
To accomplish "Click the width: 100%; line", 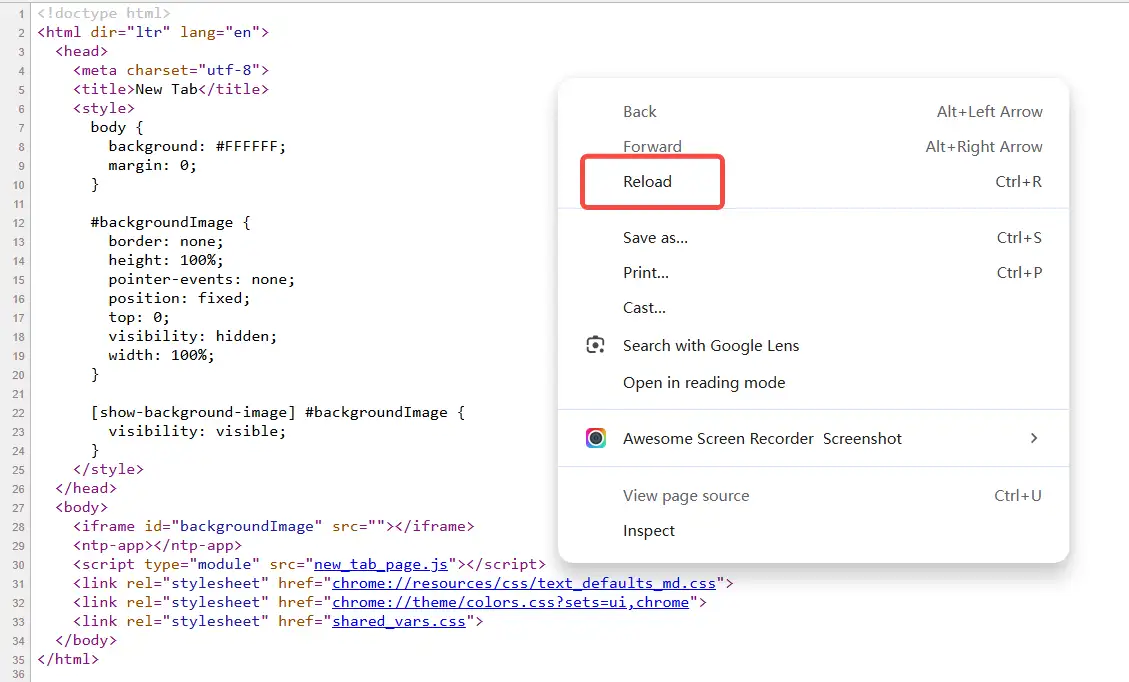I will pyautogui.click(x=161, y=355).
